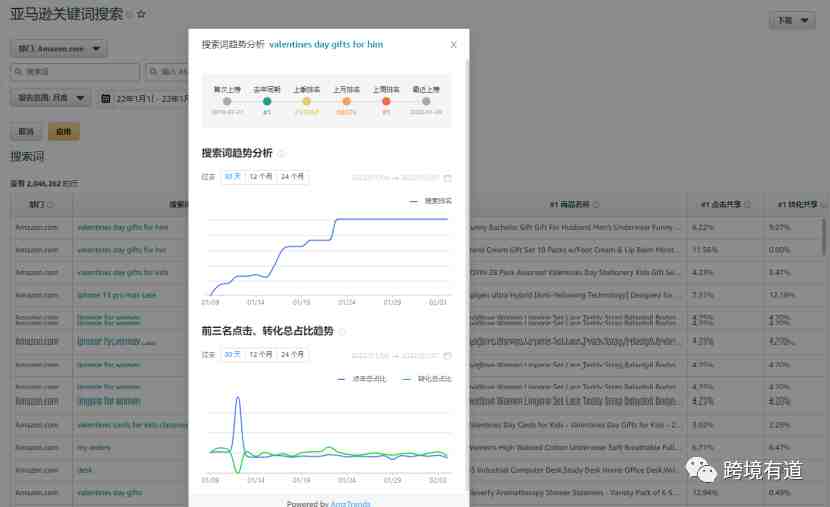Toggle the 搜索排名 legend entry

[x=431, y=201]
